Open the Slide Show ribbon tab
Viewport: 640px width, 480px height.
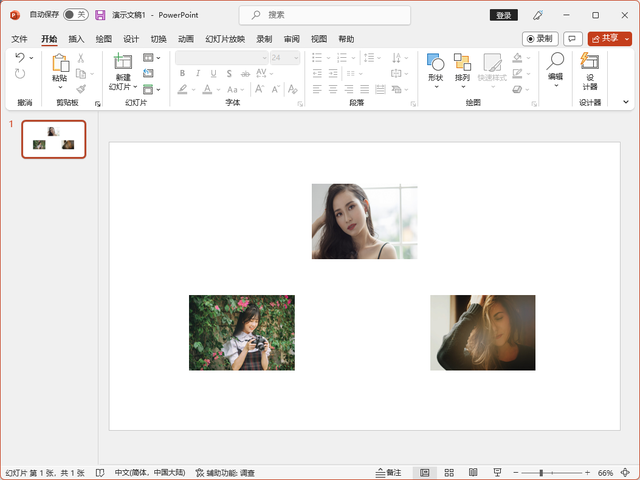pyautogui.click(x=225, y=39)
